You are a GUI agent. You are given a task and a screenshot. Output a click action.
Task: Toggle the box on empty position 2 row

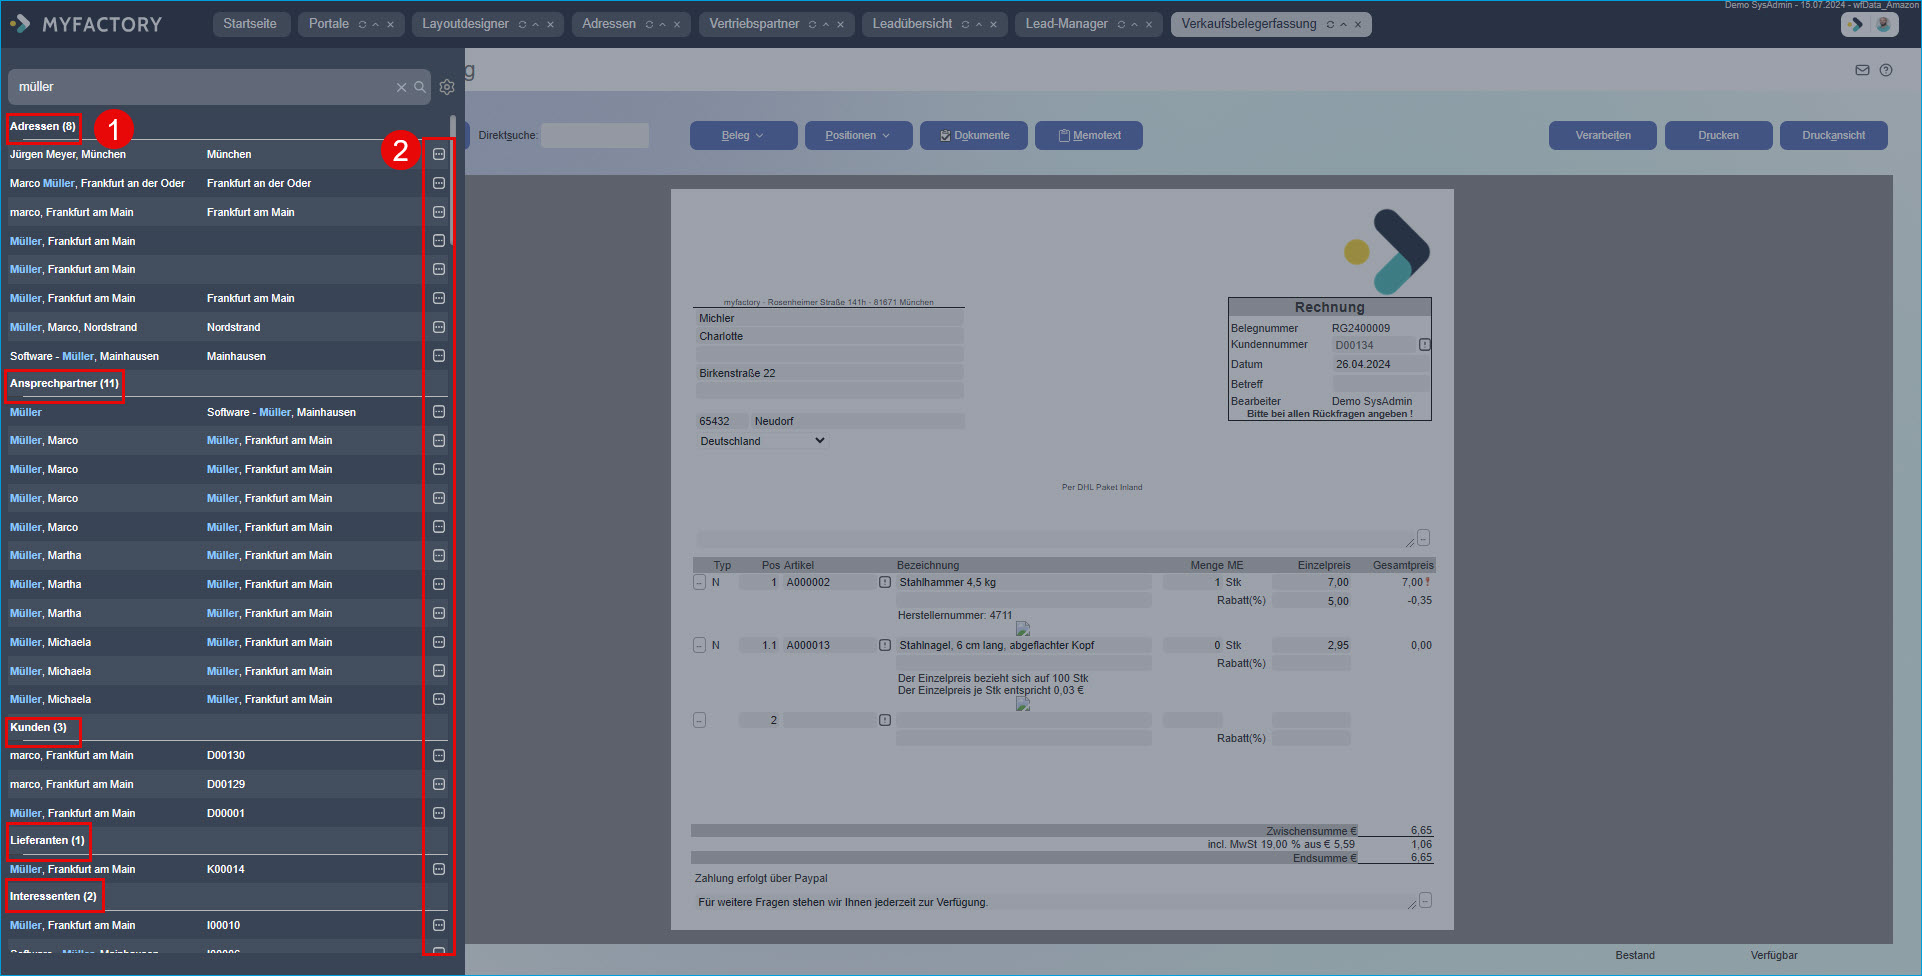tap(700, 720)
